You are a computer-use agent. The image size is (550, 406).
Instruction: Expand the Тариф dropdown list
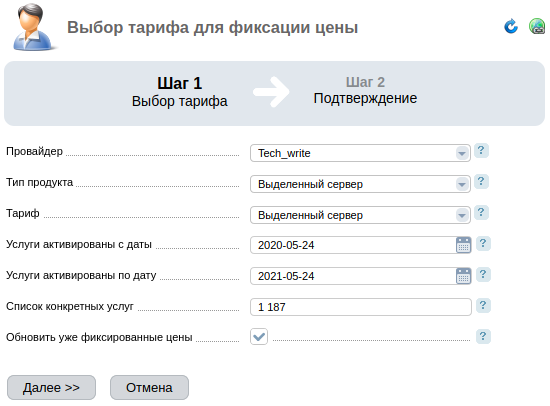pos(360,215)
